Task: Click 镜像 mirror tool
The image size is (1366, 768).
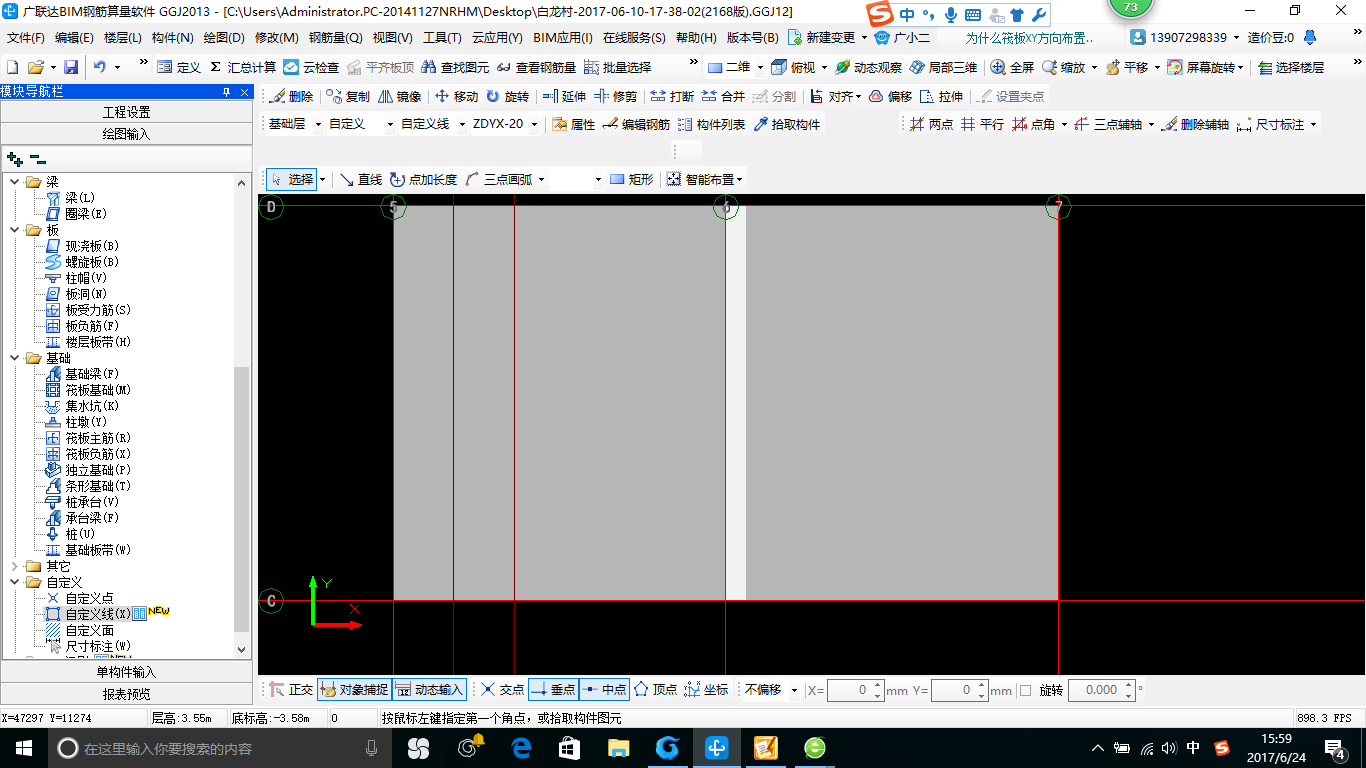Action: (399, 96)
